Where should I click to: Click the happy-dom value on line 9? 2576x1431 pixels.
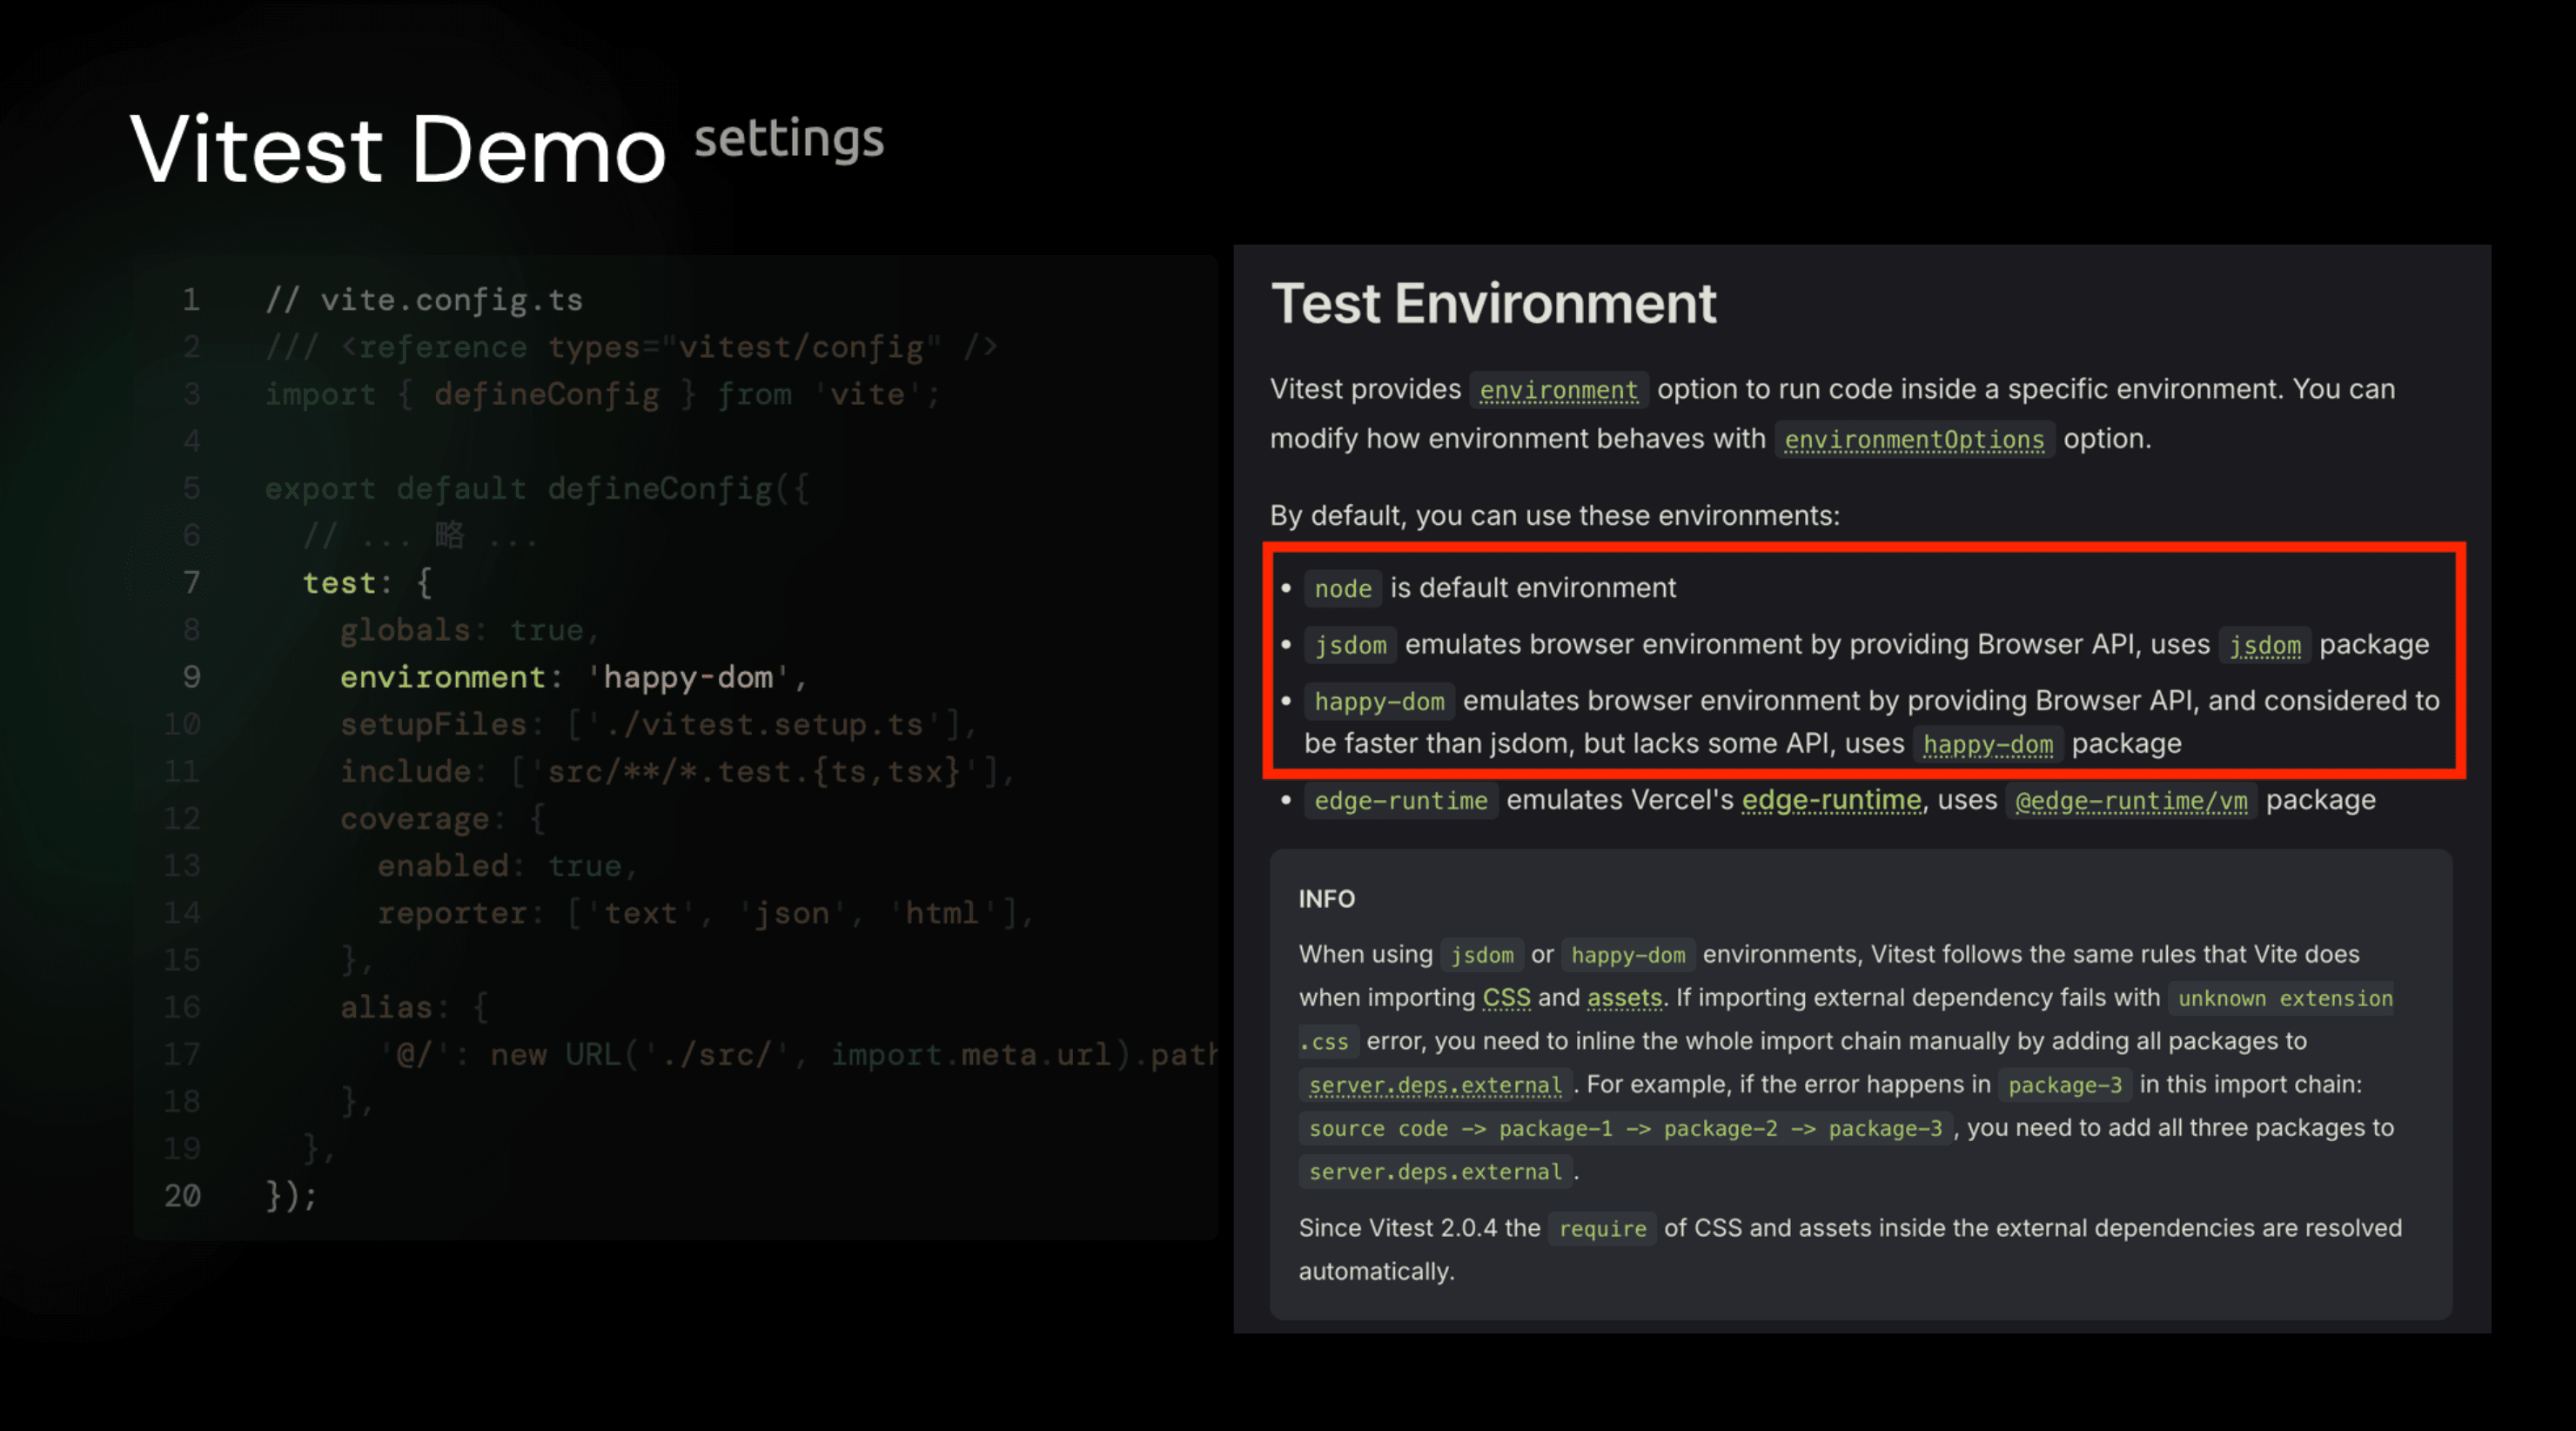click(688, 677)
